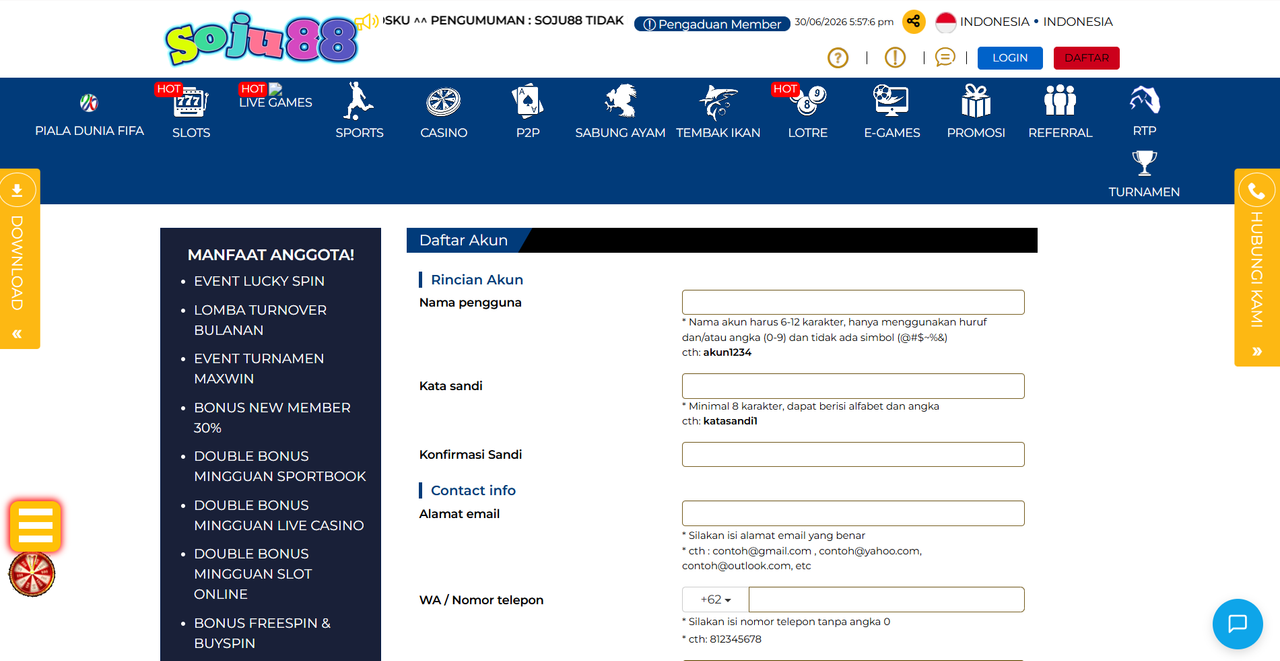Image resolution: width=1280 pixels, height=661 pixels.
Task: Click the HUBUNGI KAMI vertical label
Action: [x=1257, y=270]
